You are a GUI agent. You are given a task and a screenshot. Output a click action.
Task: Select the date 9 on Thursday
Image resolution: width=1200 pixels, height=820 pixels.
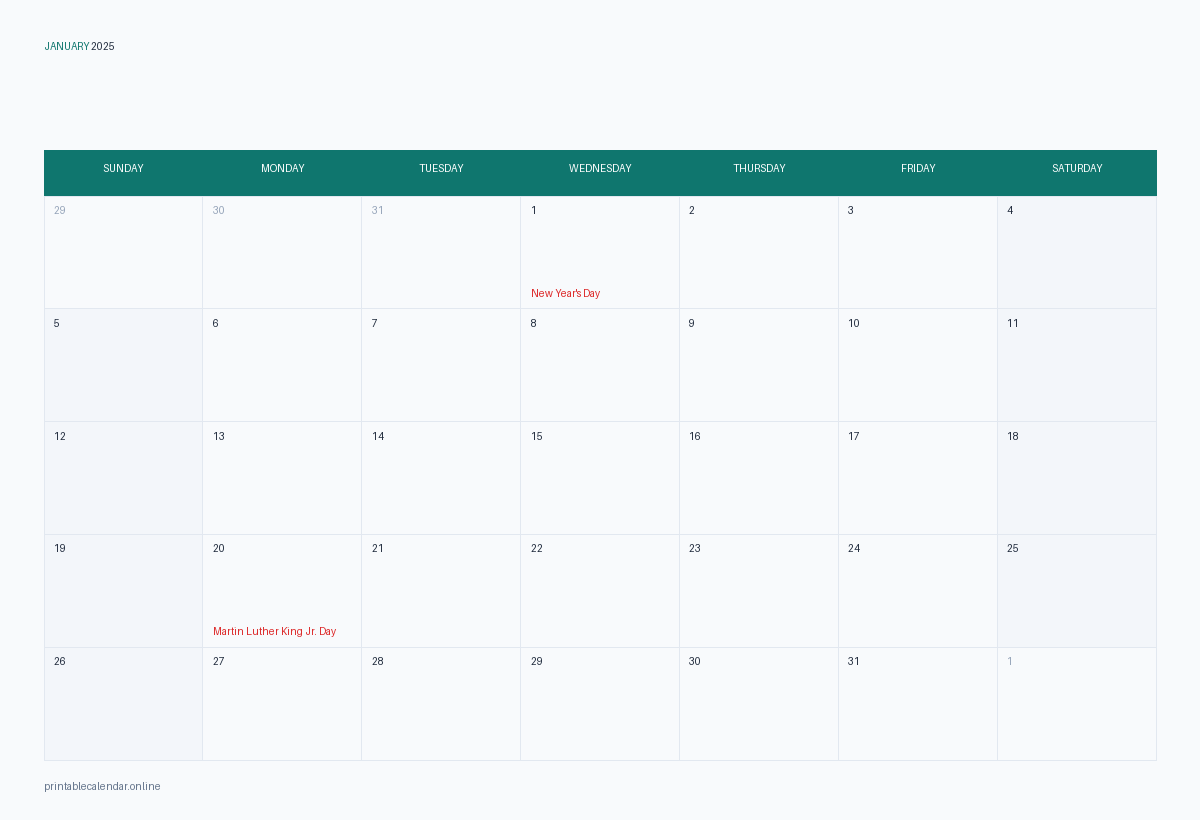click(759, 365)
